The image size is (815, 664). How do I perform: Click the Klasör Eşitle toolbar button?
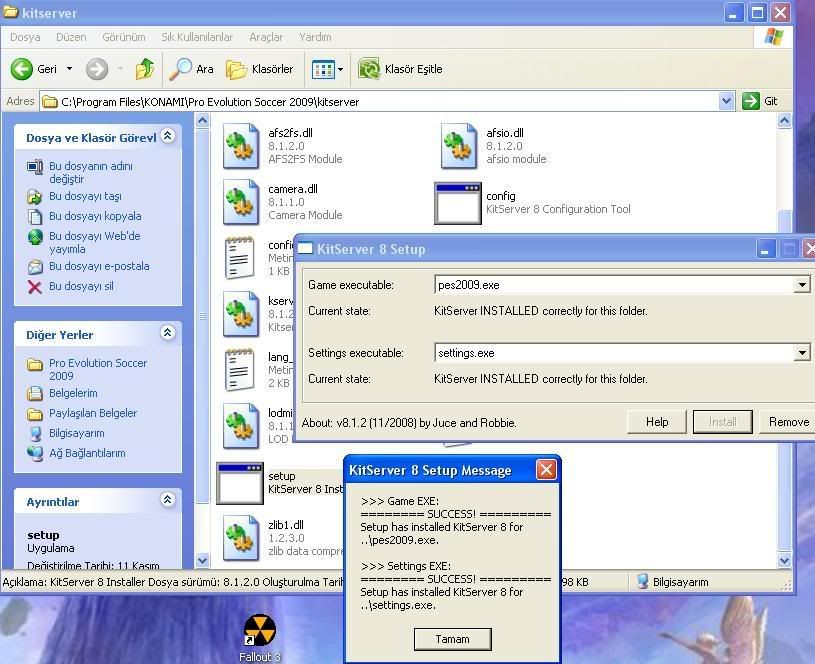[x=400, y=69]
